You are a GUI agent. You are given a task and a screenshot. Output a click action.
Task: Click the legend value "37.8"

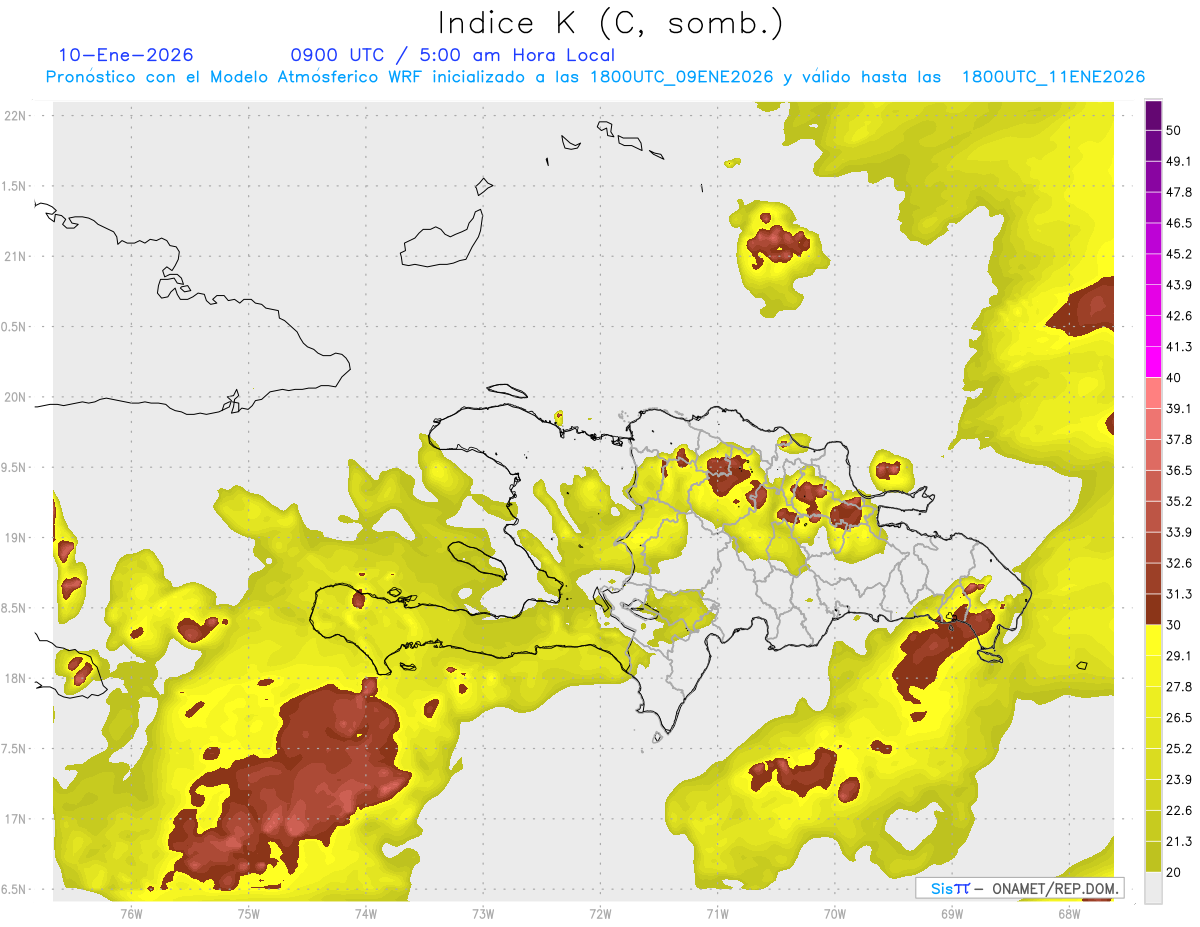pos(1178,440)
